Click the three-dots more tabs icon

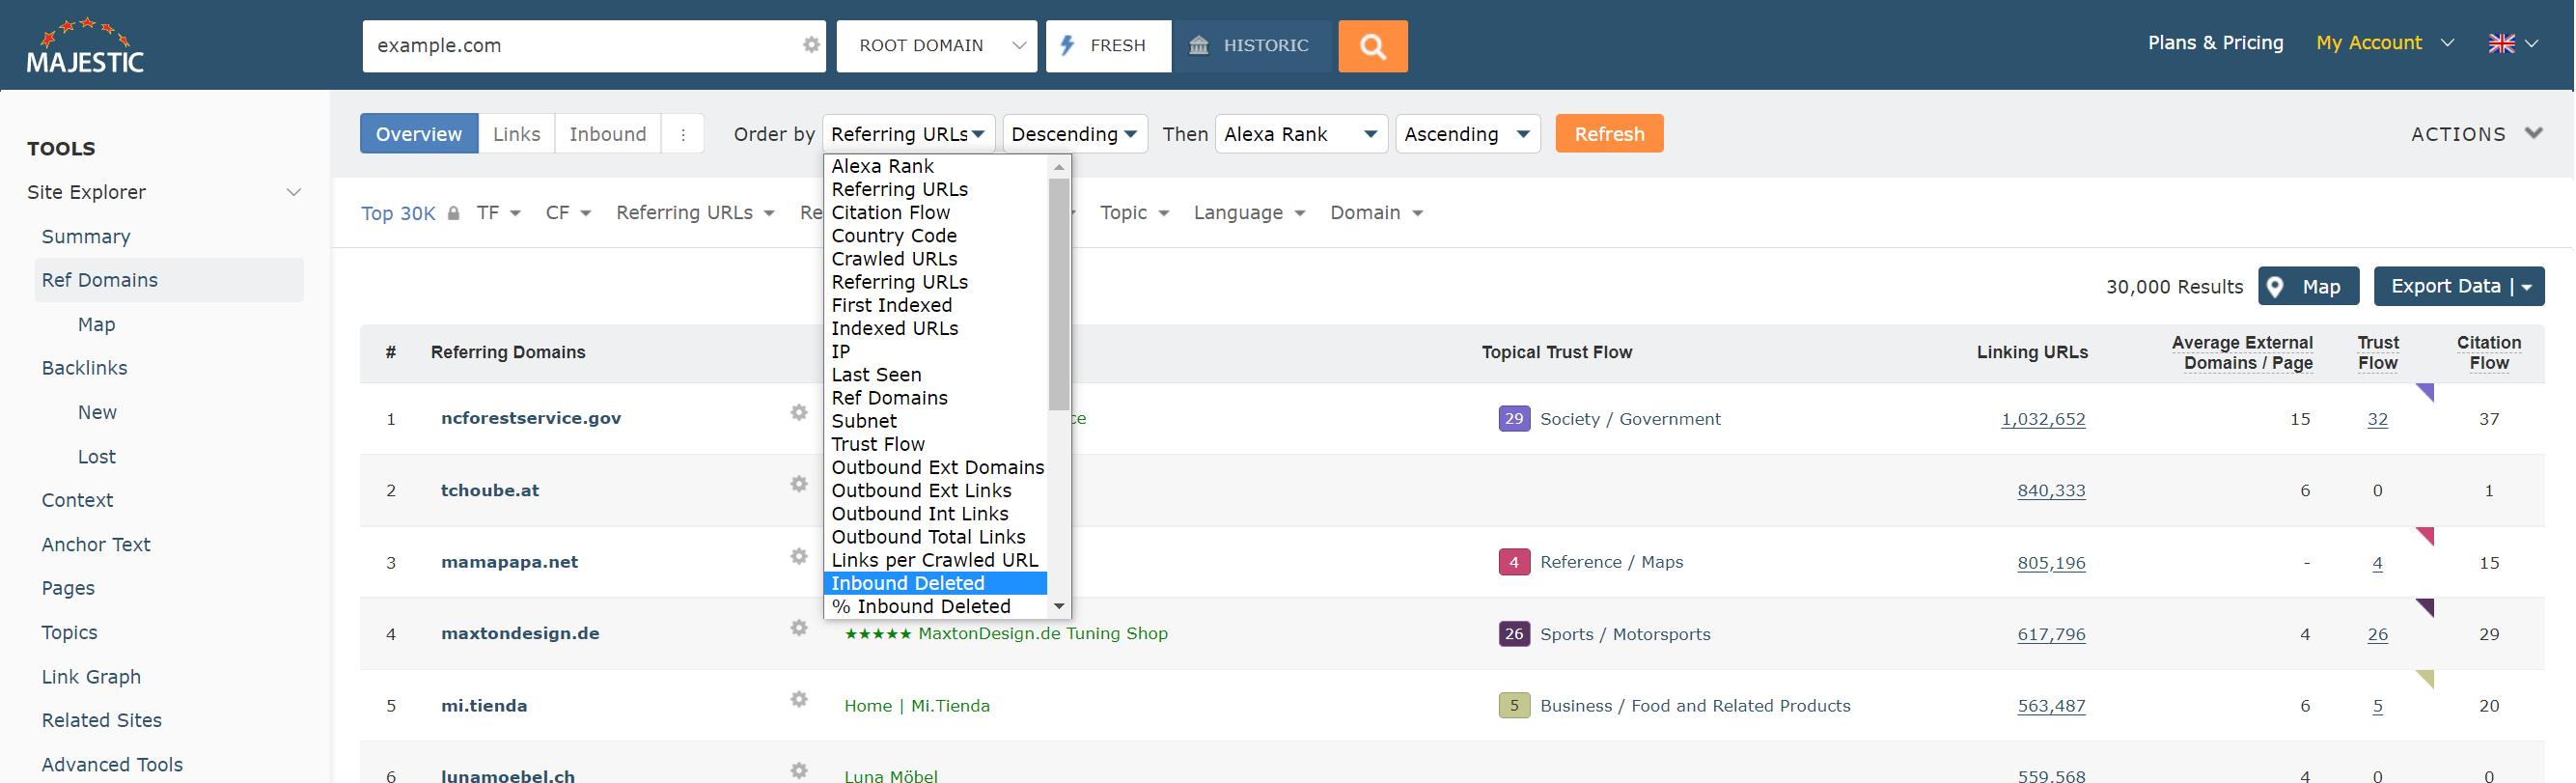(683, 134)
